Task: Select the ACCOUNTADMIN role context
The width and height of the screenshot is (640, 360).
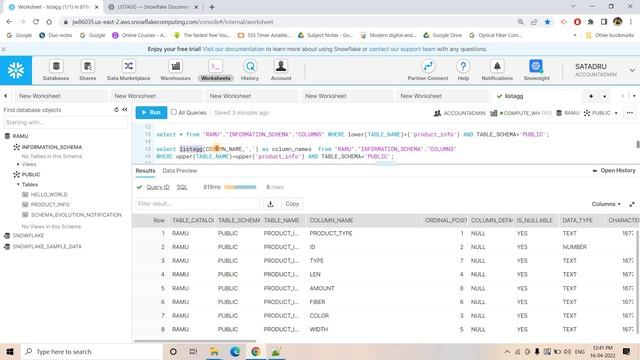Action: [x=460, y=113]
